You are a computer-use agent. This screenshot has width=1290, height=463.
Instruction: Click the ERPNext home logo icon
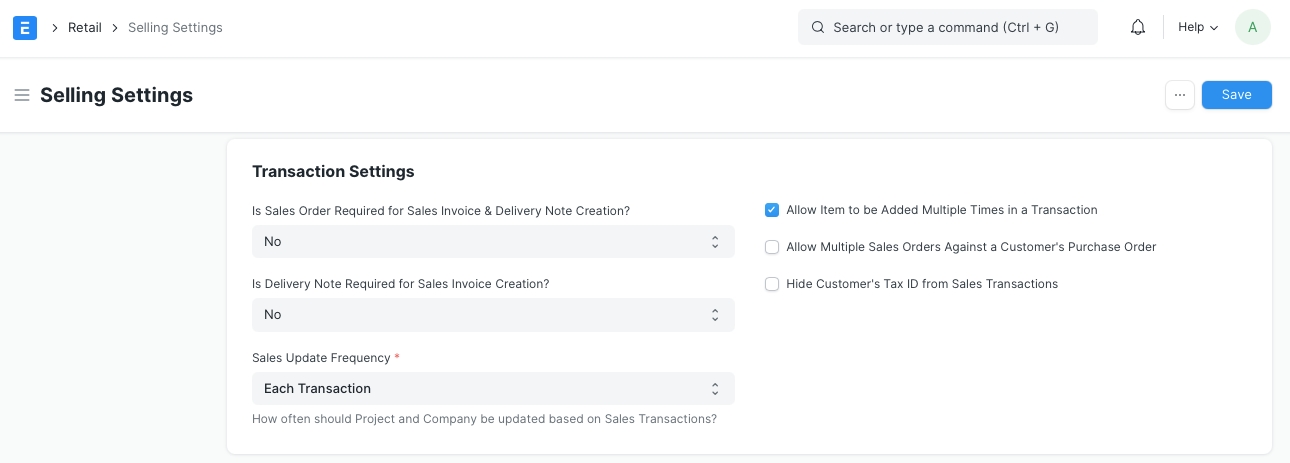25,28
